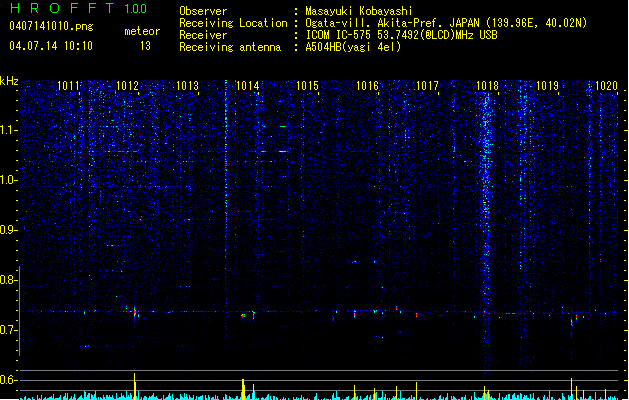The image size is (629, 400).
Task: Click time marker 1011
Action: point(68,86)
